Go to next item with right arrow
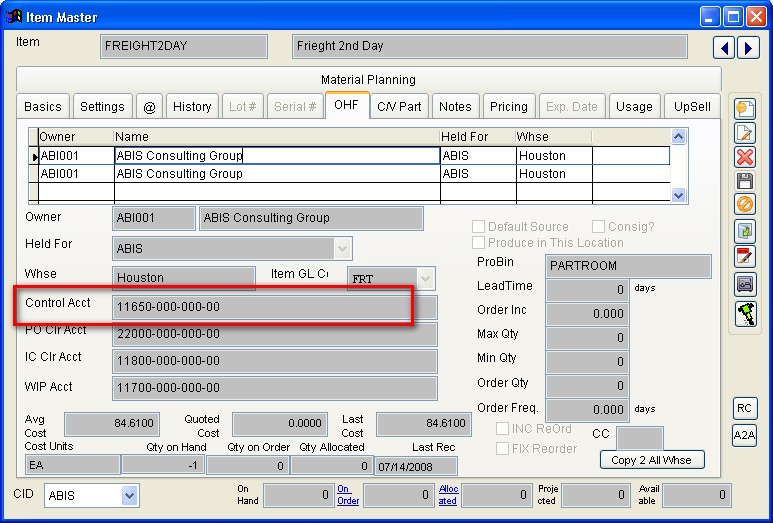This screenshot has height=523, width=773. coord(746,47)
